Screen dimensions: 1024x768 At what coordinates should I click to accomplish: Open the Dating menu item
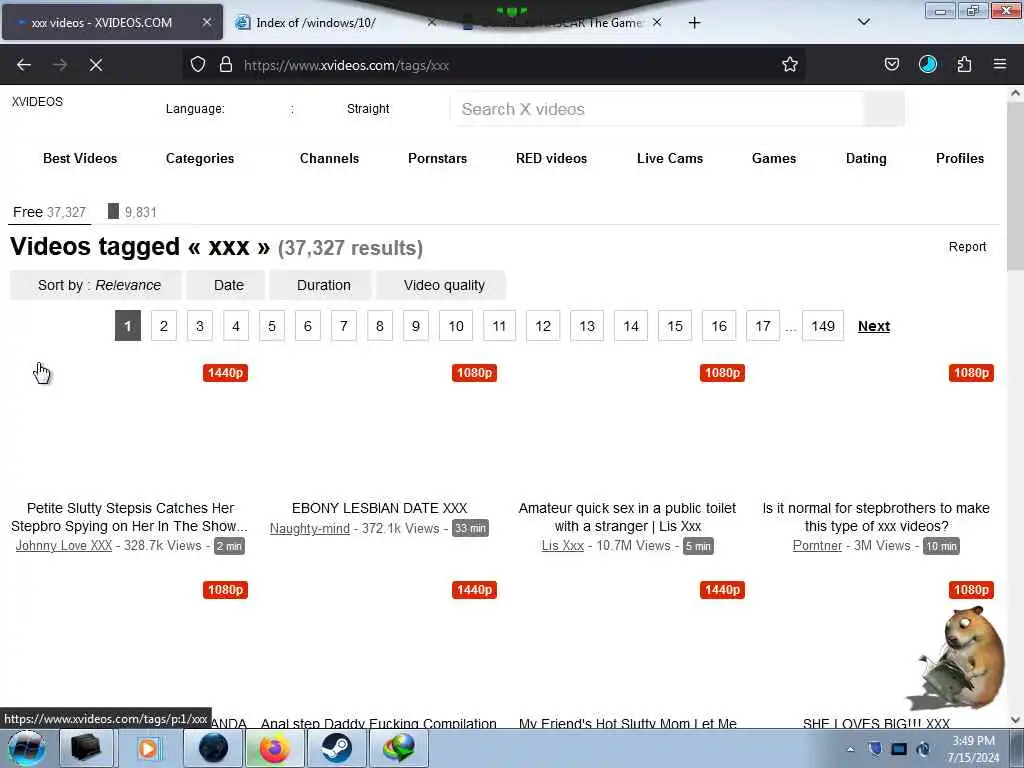pyautogui.click(x=866, y=158)
